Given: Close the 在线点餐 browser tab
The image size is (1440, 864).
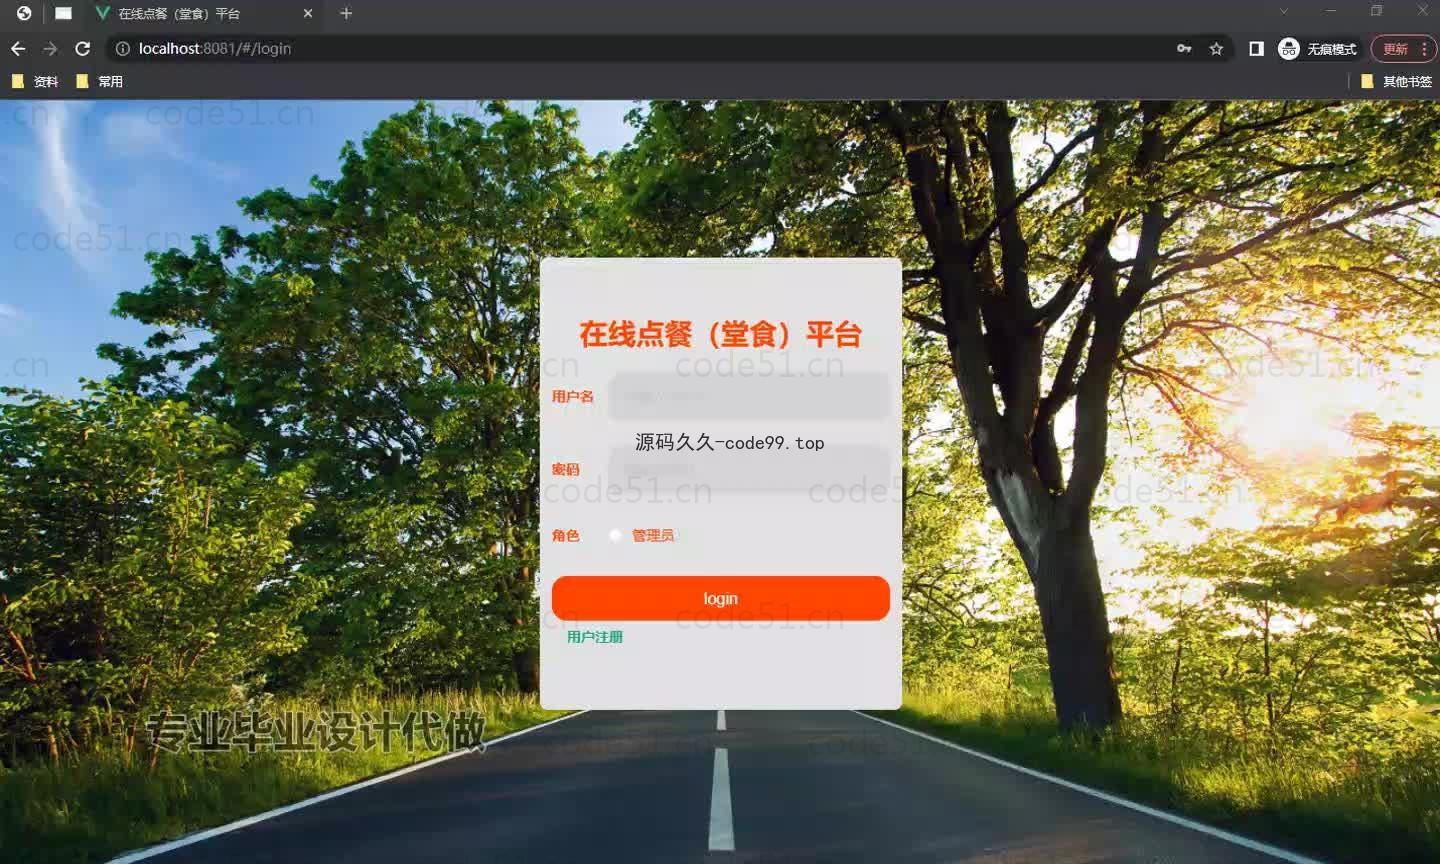Looking at the screenshot, I should [x=308, y=13].
